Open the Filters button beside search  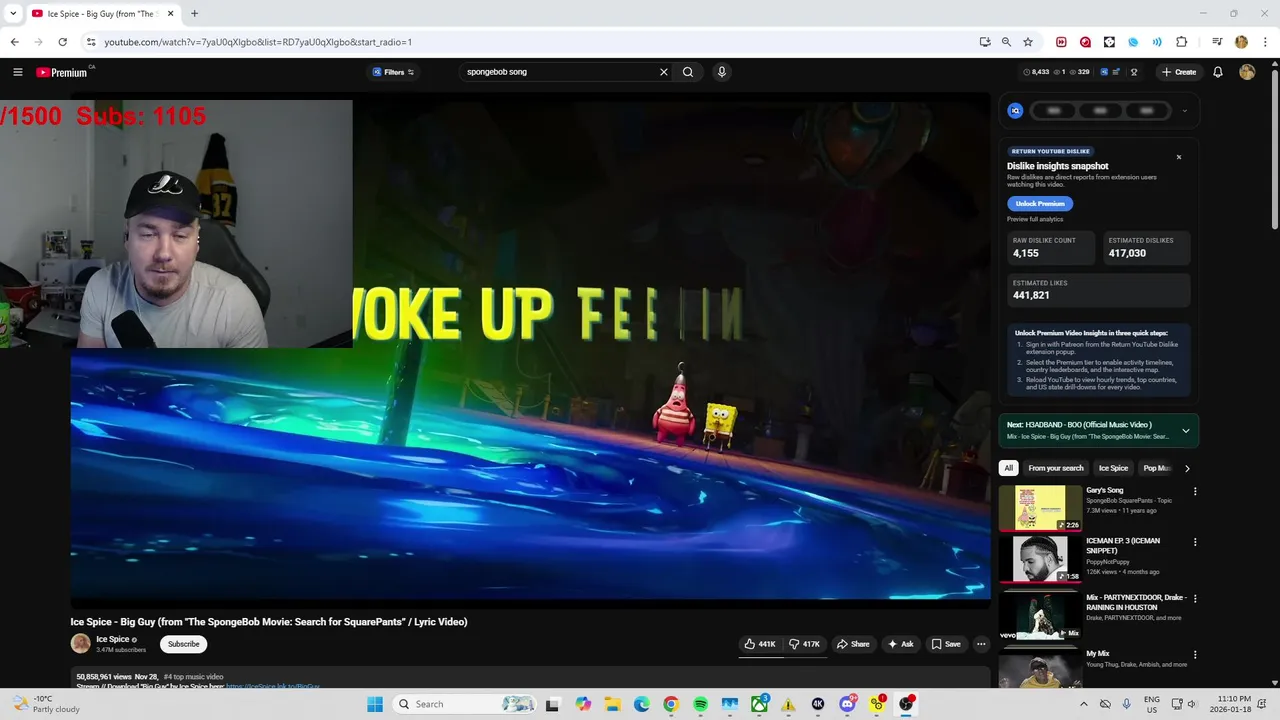(393, 72)
